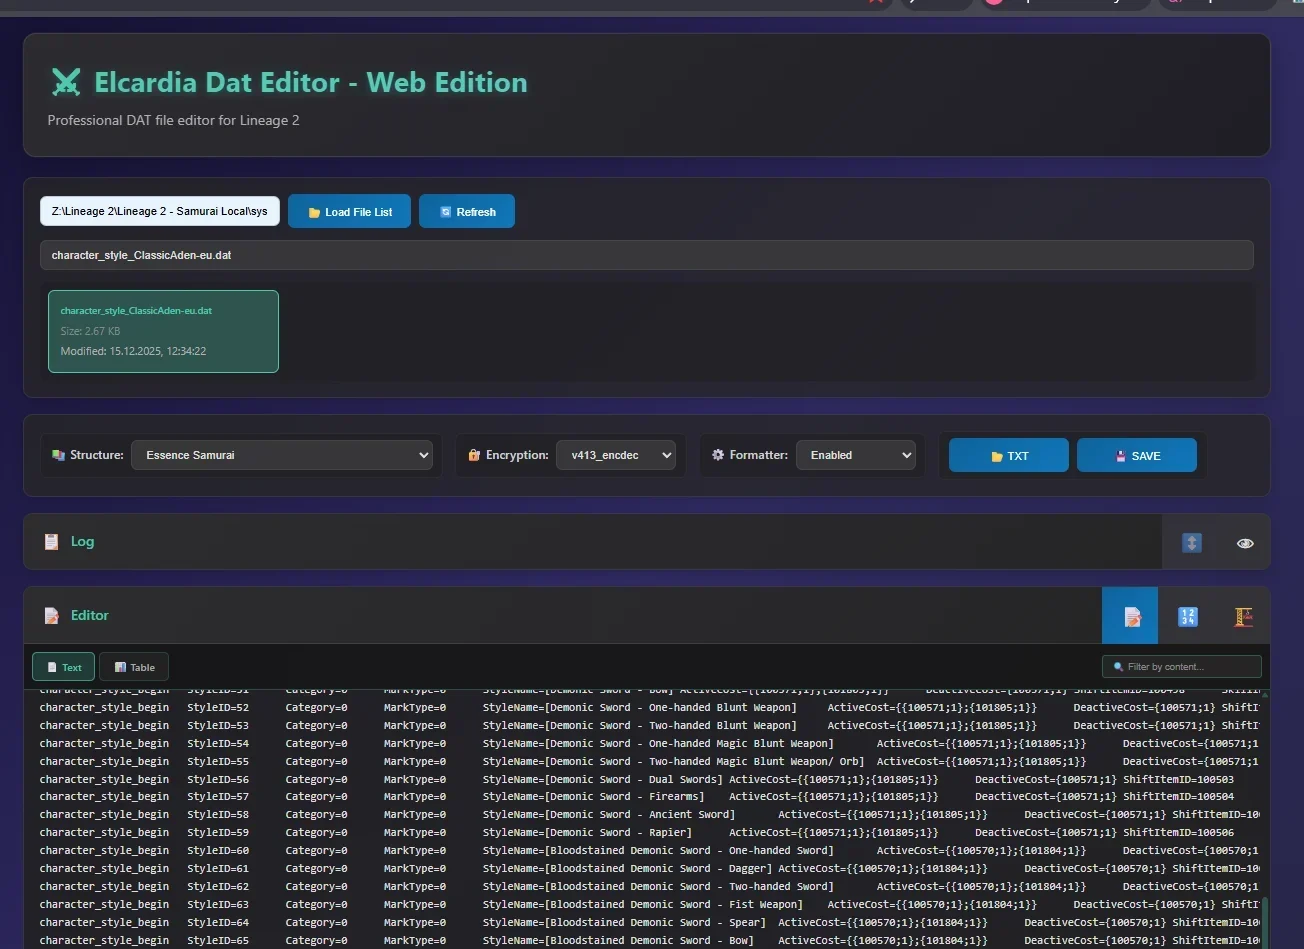Image resolution: width=1304 pixels, height=949 pixels.
Task: Switch to the Text view tab
Action: pyautogui.click(x=63, y=667)
